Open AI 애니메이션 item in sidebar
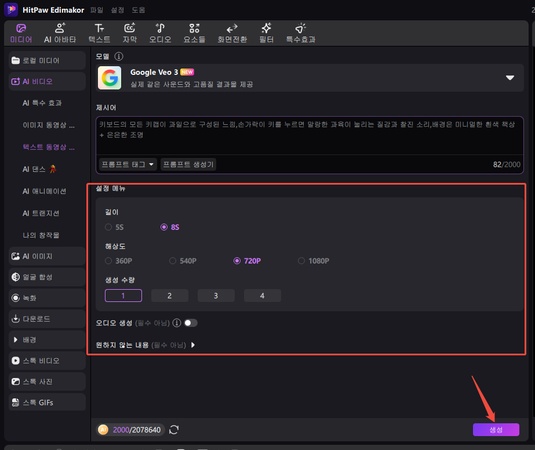Viewport: 535px width, 450px height. 44,191
